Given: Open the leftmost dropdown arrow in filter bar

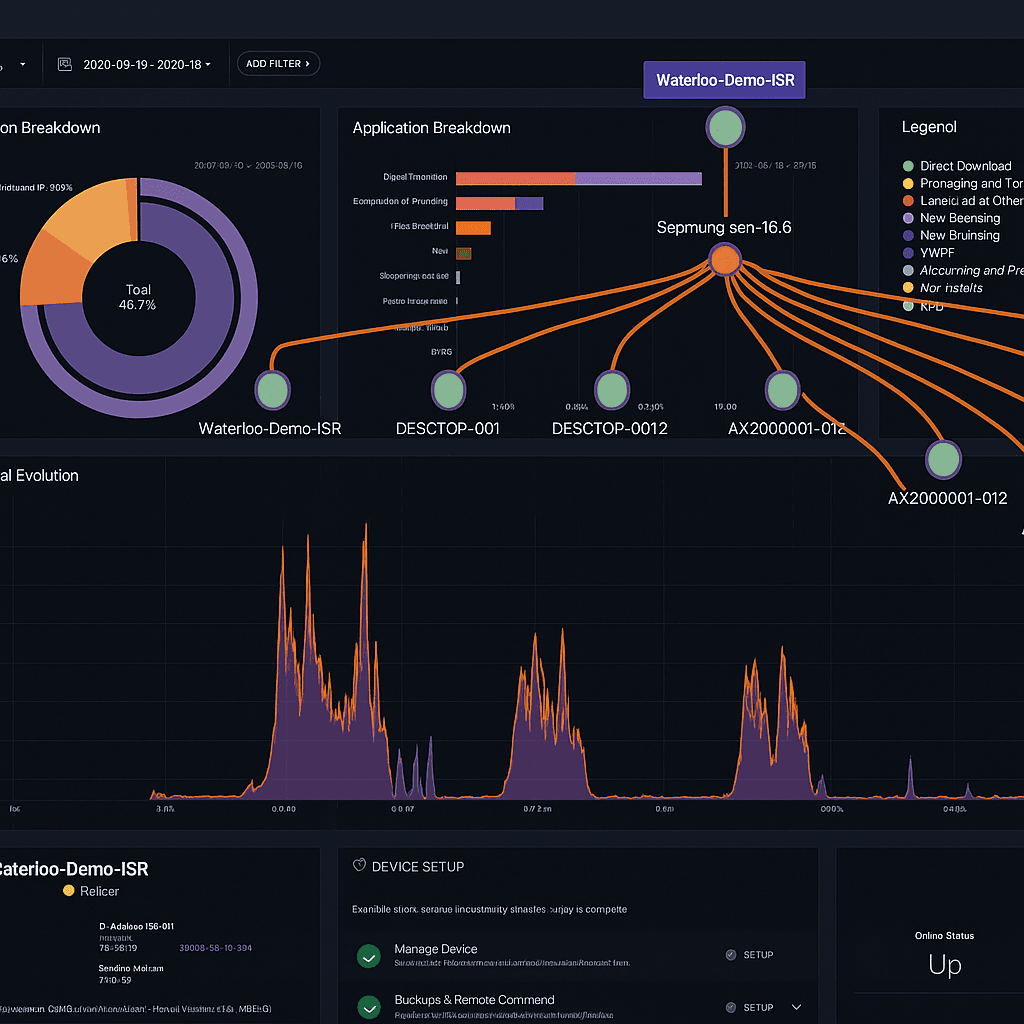Looking at the screenshot, I should click(x=23, y=64).
